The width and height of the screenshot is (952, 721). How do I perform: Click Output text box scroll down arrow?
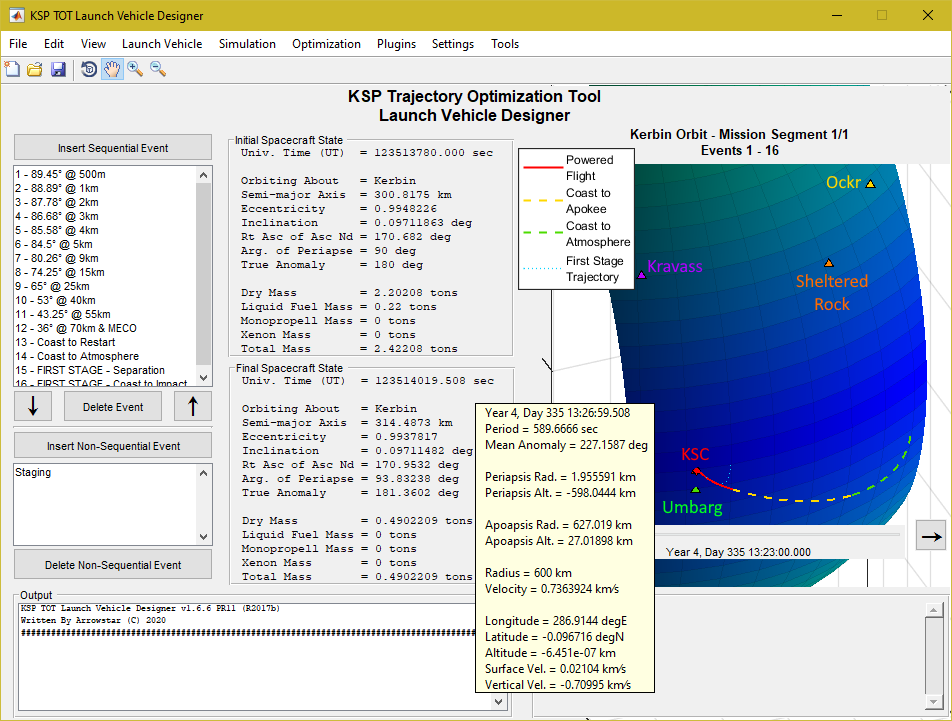498,702
